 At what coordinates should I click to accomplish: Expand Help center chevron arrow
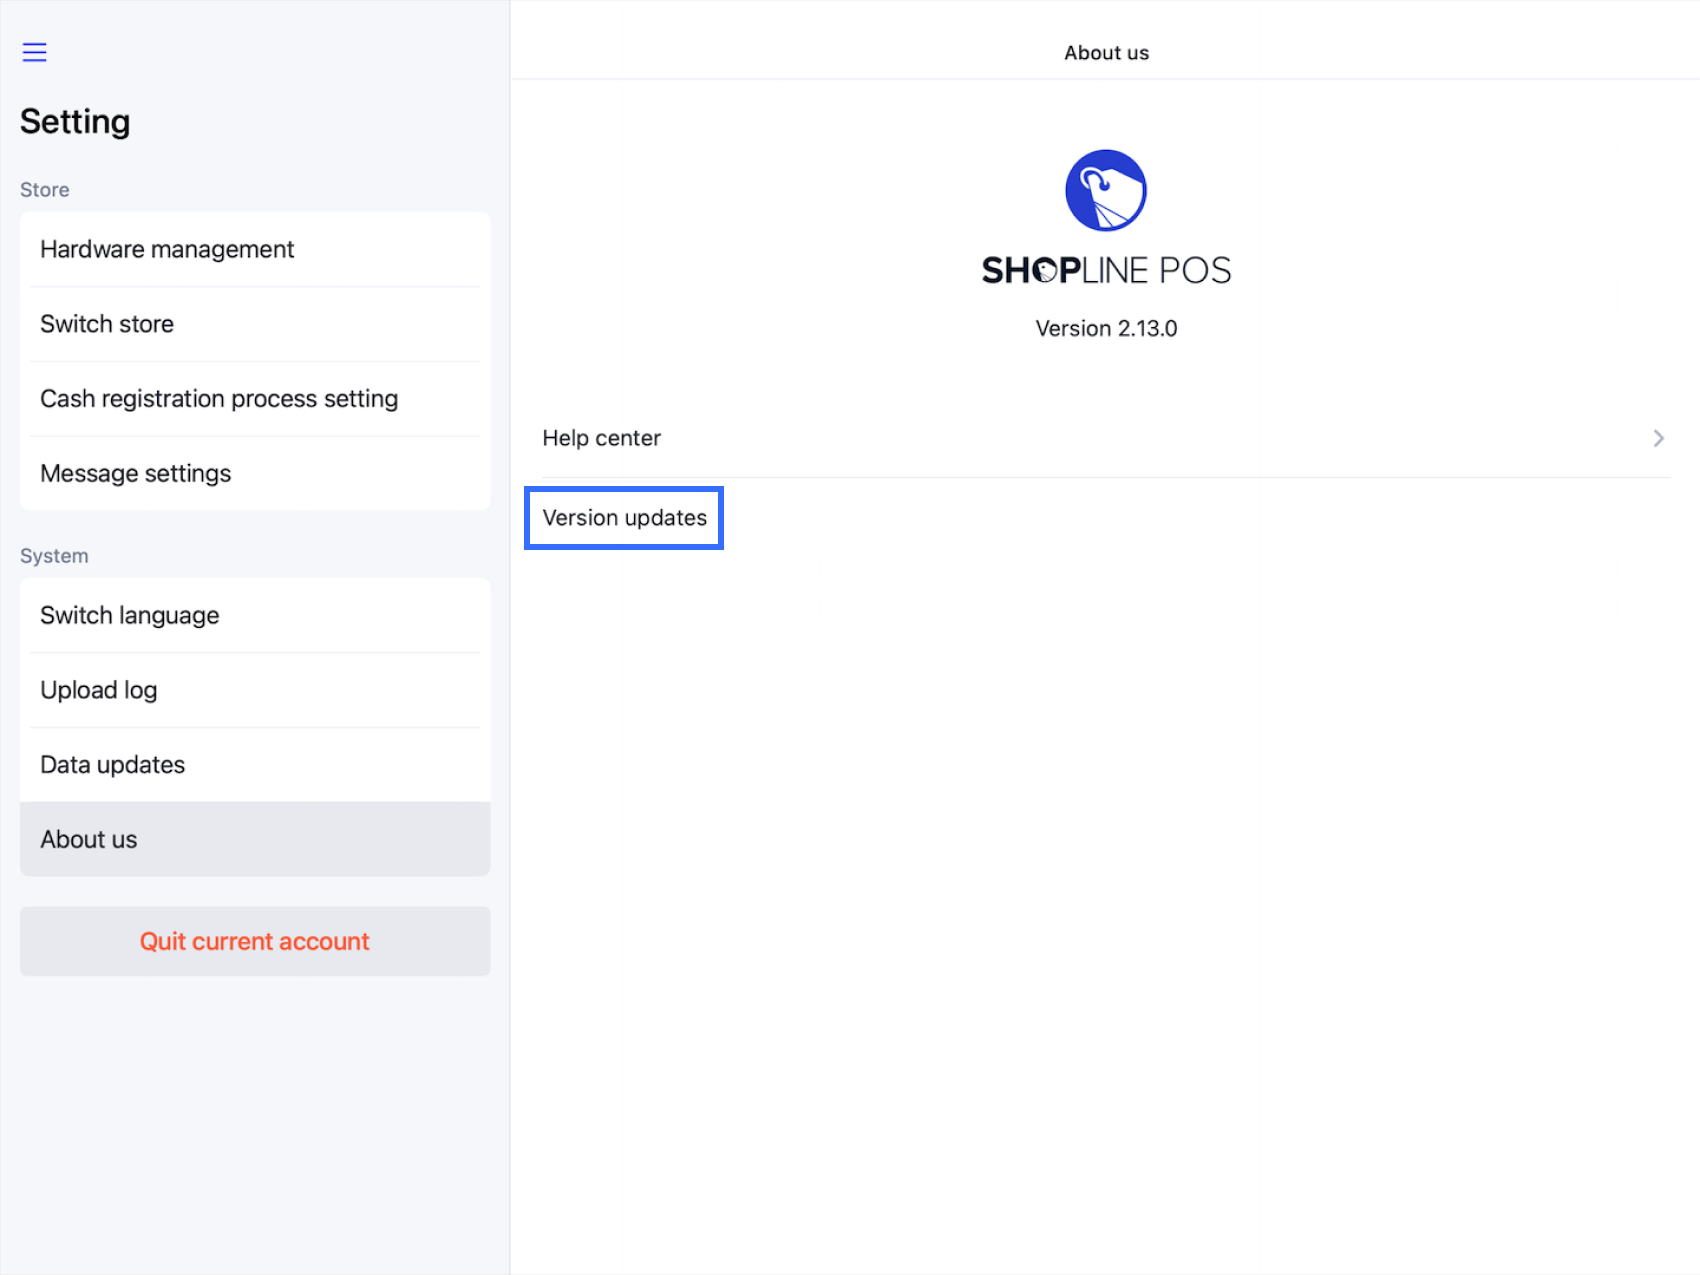[x=1658, y=438]
